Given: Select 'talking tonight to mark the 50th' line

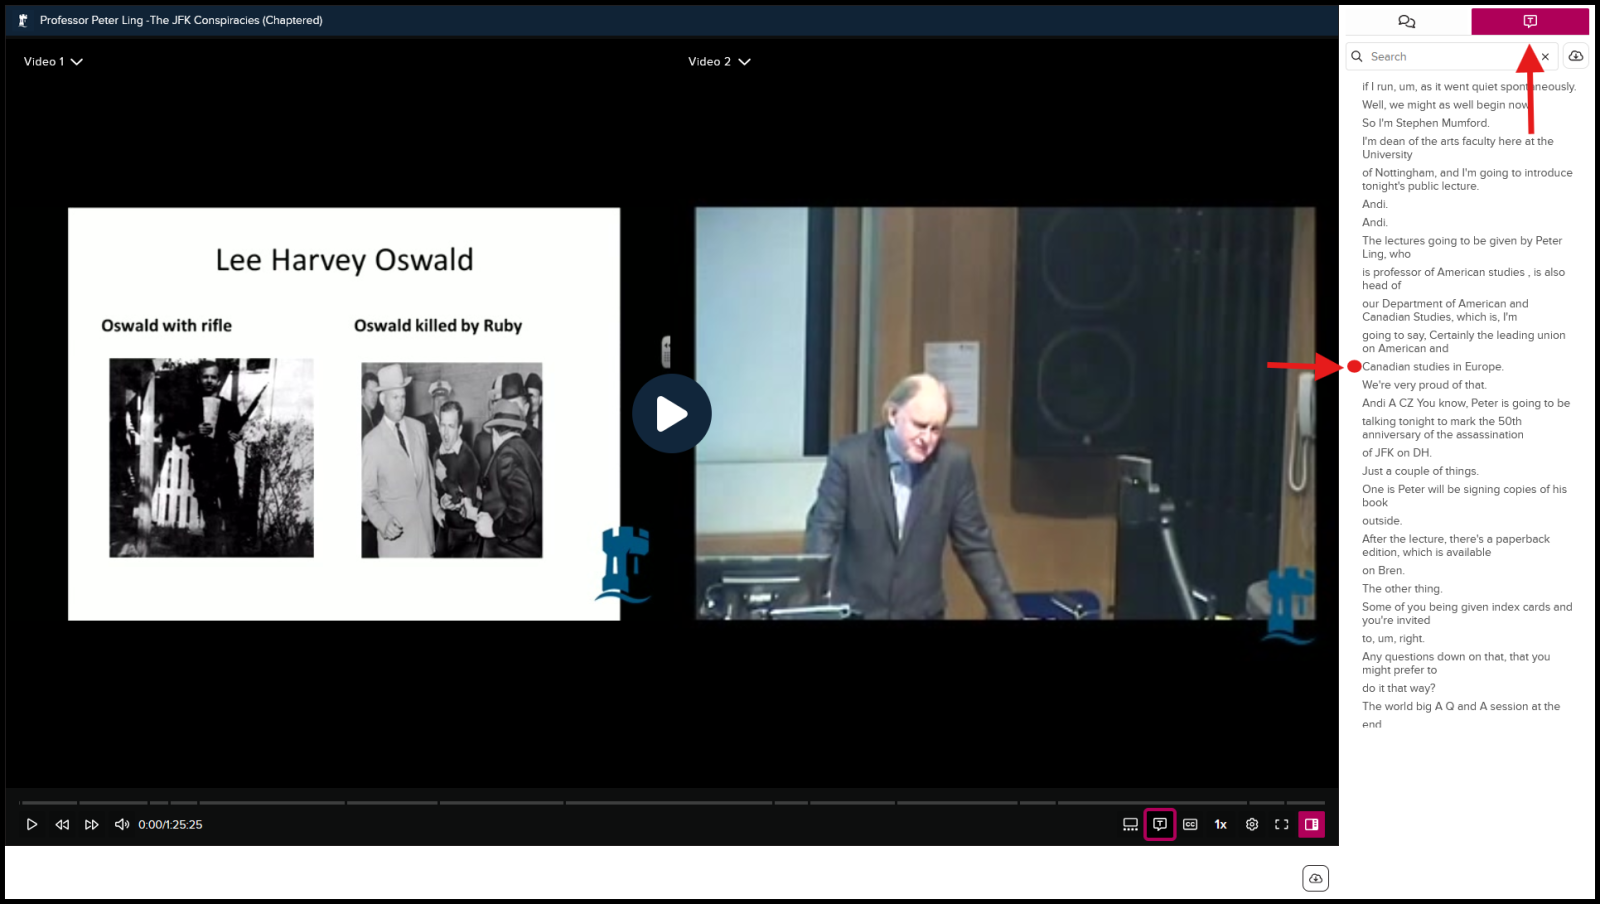Looking at the screenshot, I should pos(1443,428).
